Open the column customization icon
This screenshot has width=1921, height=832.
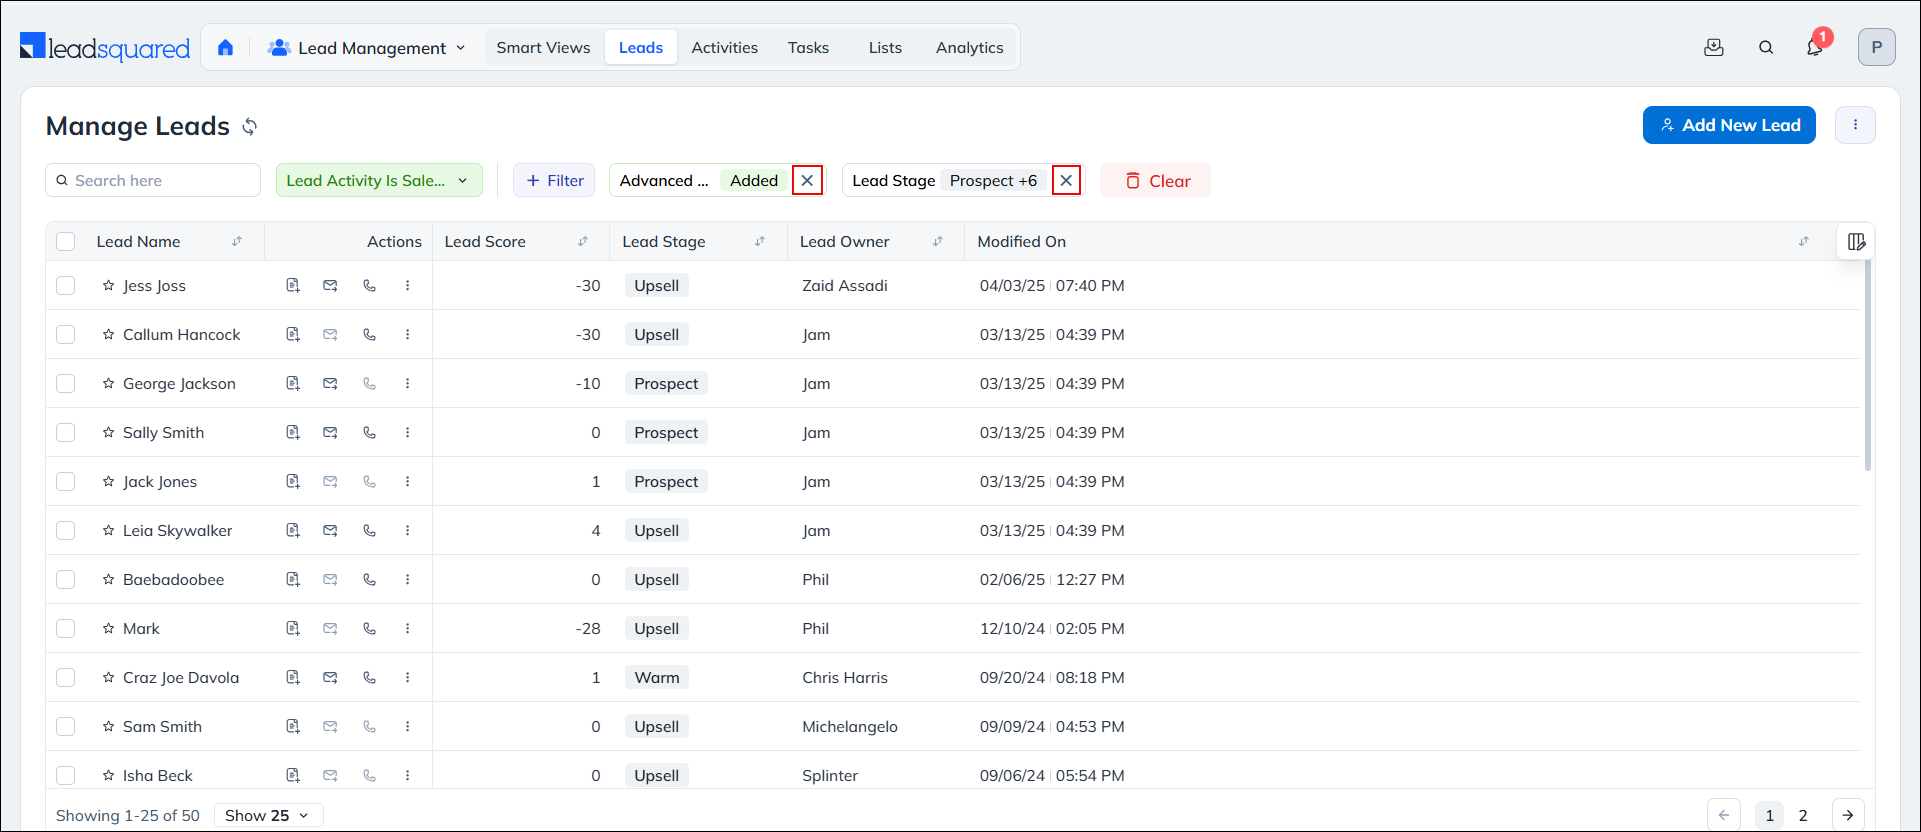[1856, 242]
